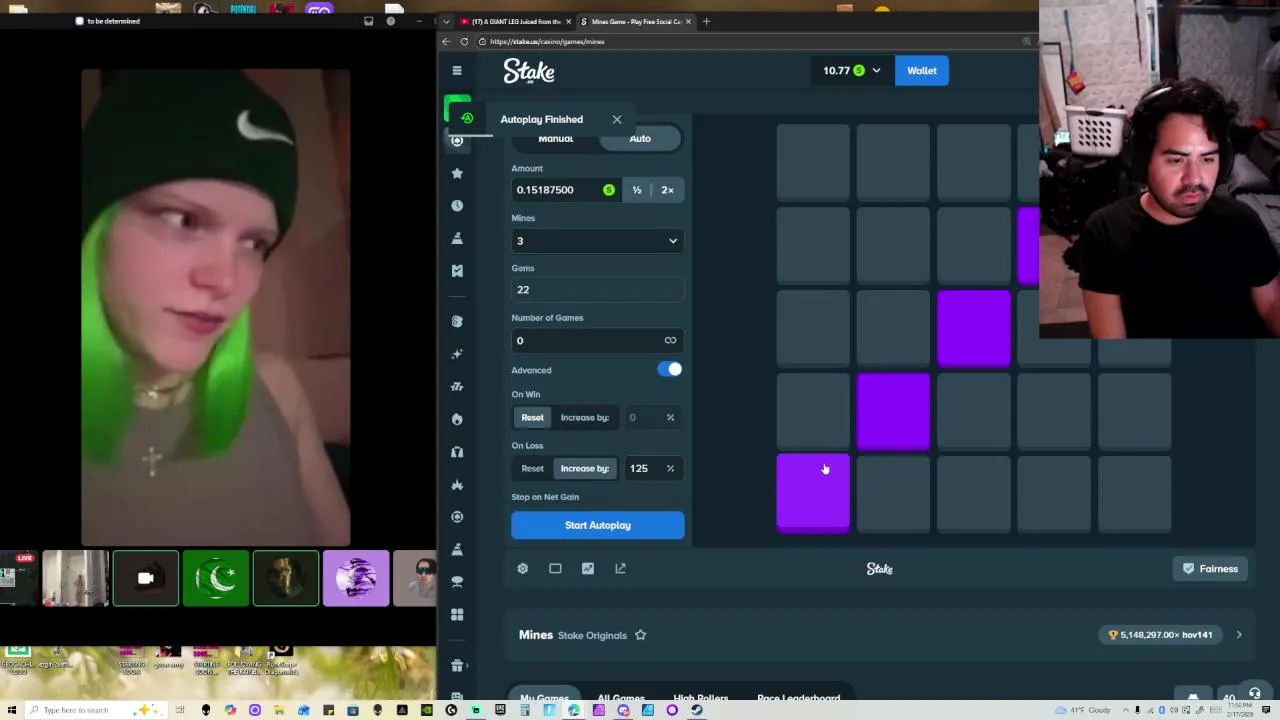Halve the bet amount with ½
This screenshot has height=720, width=1280.
click(x=637, y=190)
